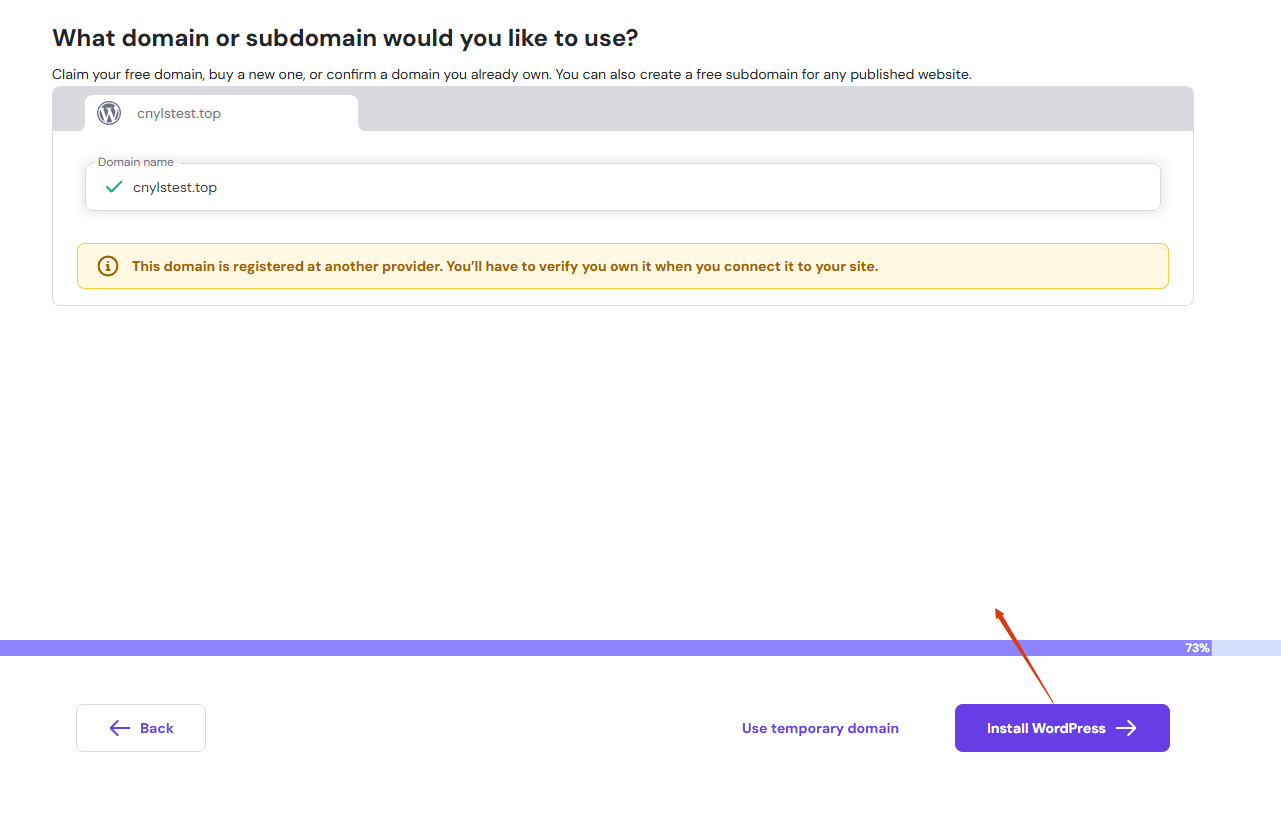Viewport: 1281px width, 824px height.
Task: Click the "What domain or subdomain" heading
Action: tap(345, 38)
